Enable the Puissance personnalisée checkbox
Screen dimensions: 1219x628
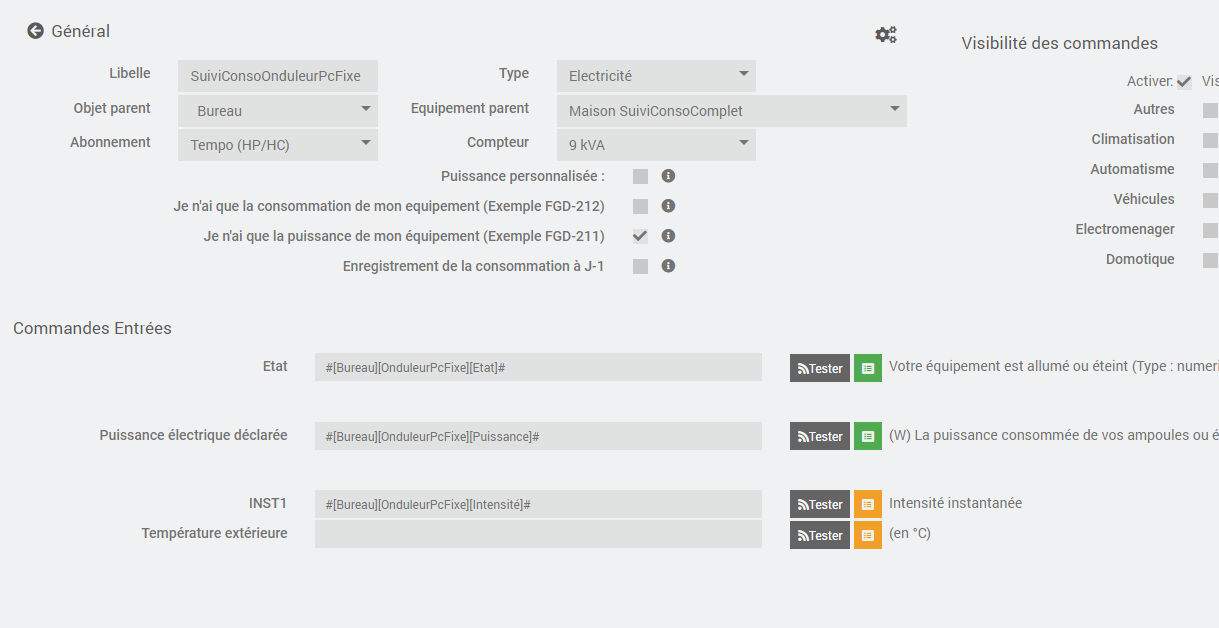[x=640, y=177]
